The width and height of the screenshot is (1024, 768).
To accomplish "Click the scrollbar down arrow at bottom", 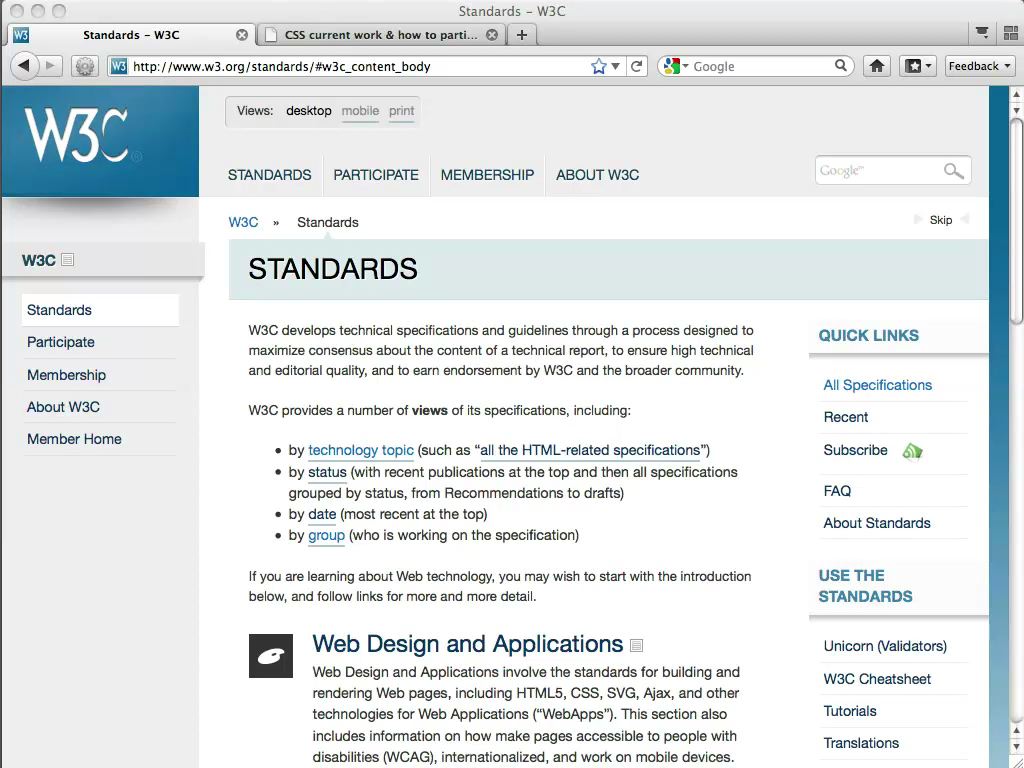I will click(1016, 746).
